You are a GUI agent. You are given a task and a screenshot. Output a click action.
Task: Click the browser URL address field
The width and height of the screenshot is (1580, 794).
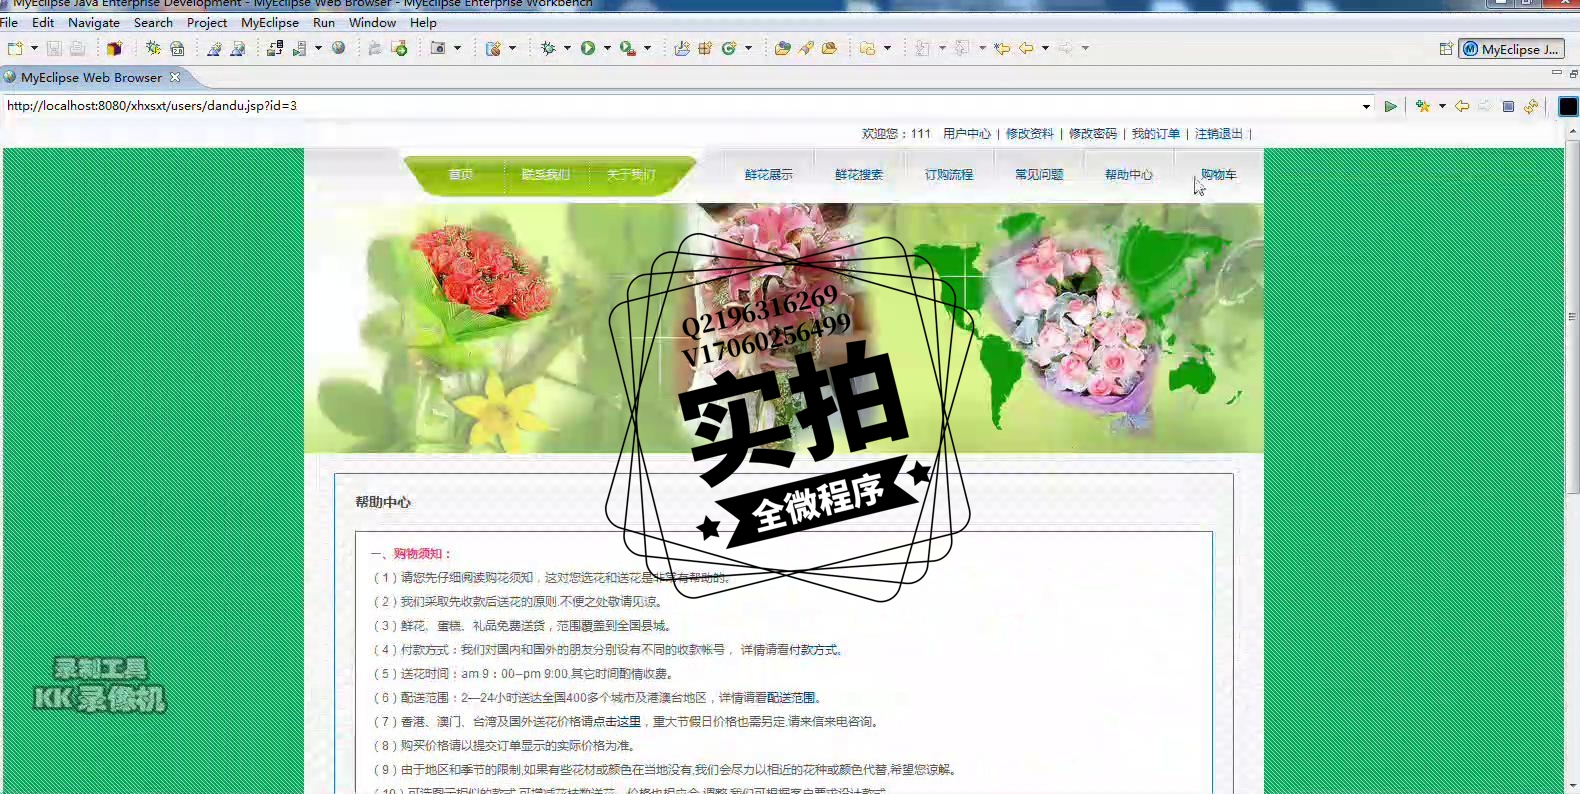680,105
